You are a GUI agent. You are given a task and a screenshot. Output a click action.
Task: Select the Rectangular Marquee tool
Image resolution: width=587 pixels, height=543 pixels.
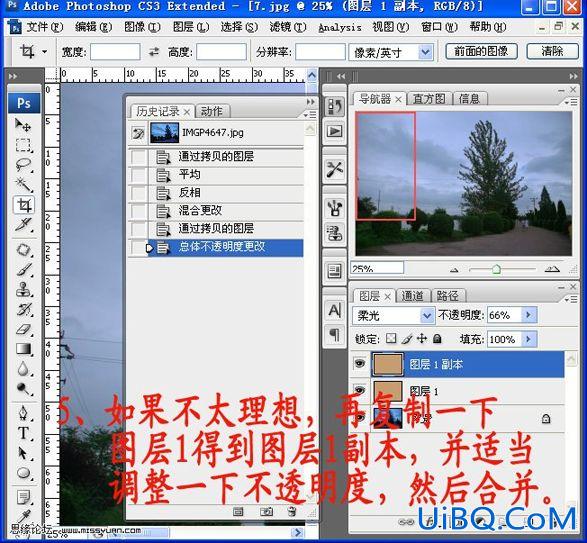pos(23,145)
